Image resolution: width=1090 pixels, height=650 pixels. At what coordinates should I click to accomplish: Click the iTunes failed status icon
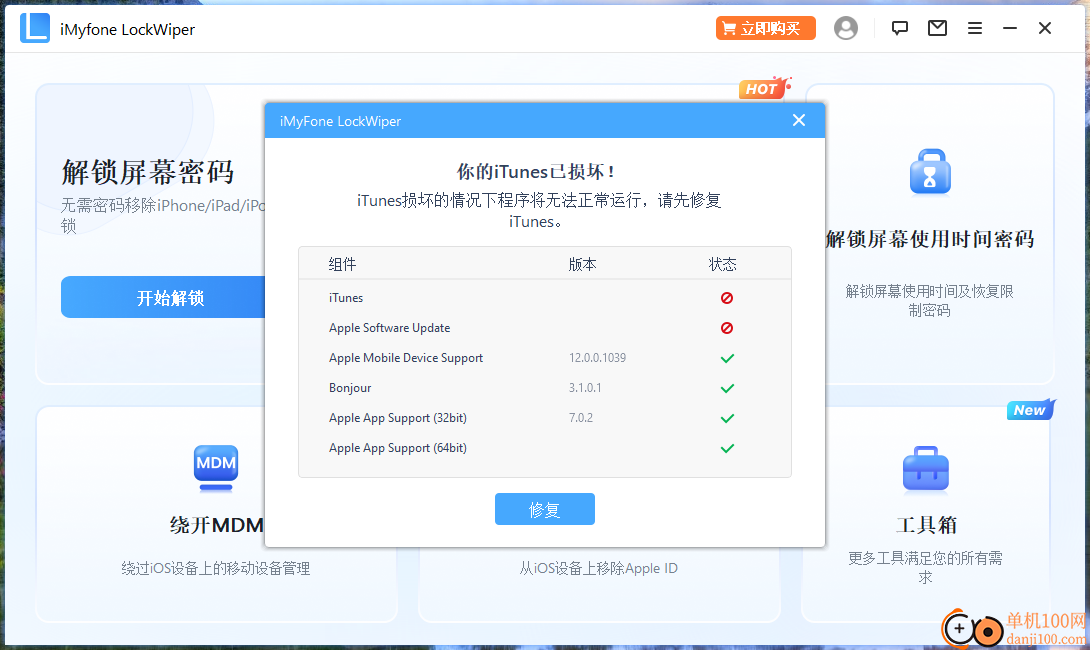726,298
